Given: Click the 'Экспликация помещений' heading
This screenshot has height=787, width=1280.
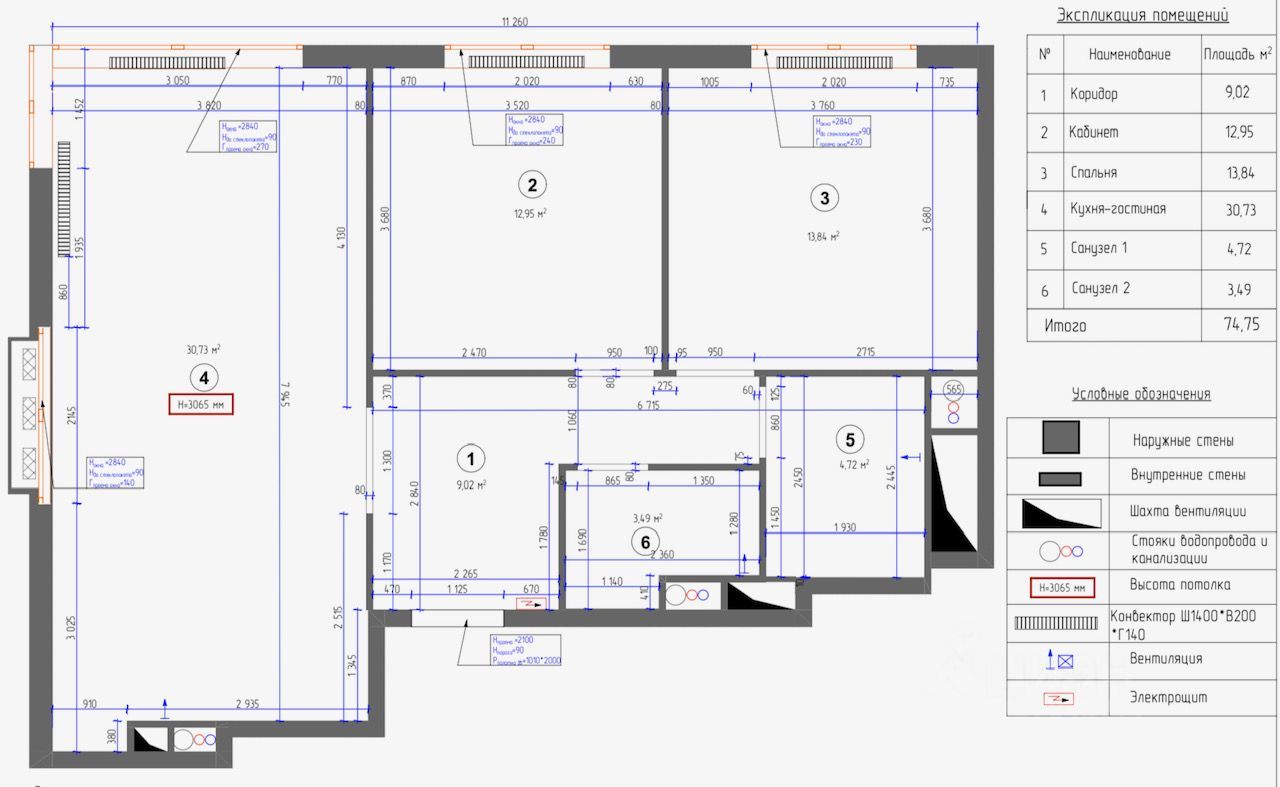Looking at the screenshot, I should [x=1143, y=15].
